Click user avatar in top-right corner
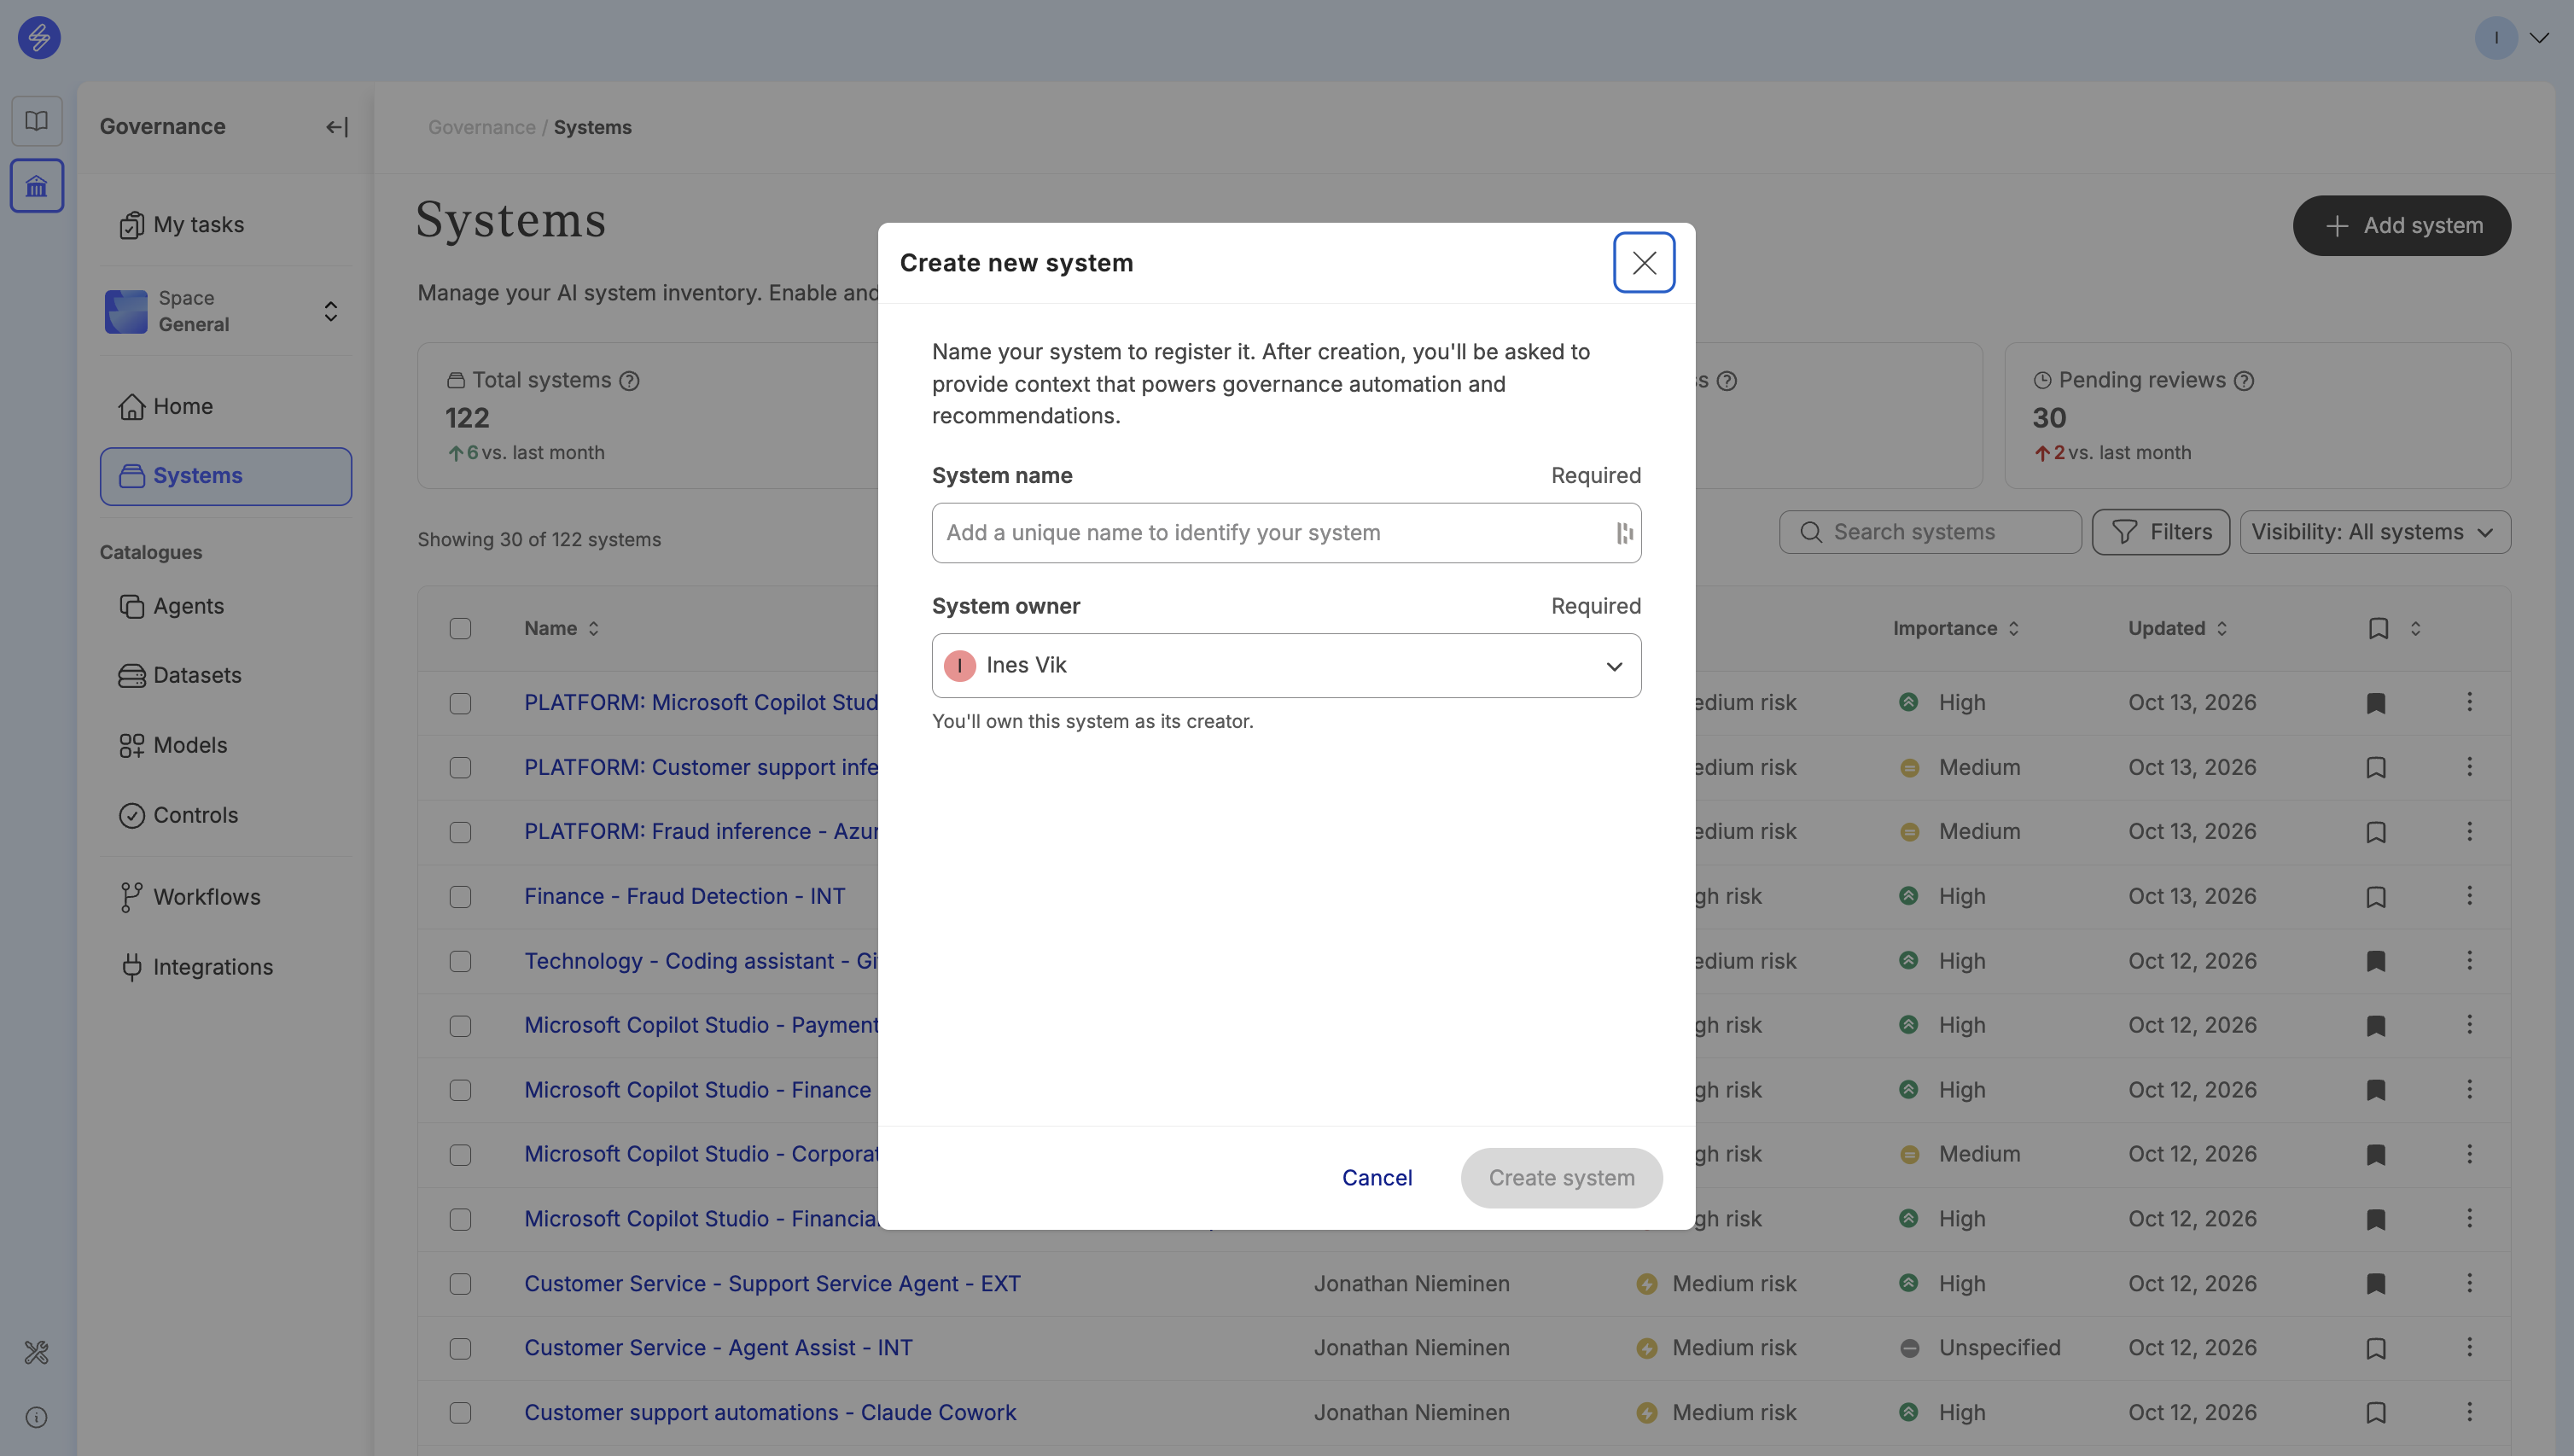This screenshot has width=2574, height=1456. [2496, 38]
